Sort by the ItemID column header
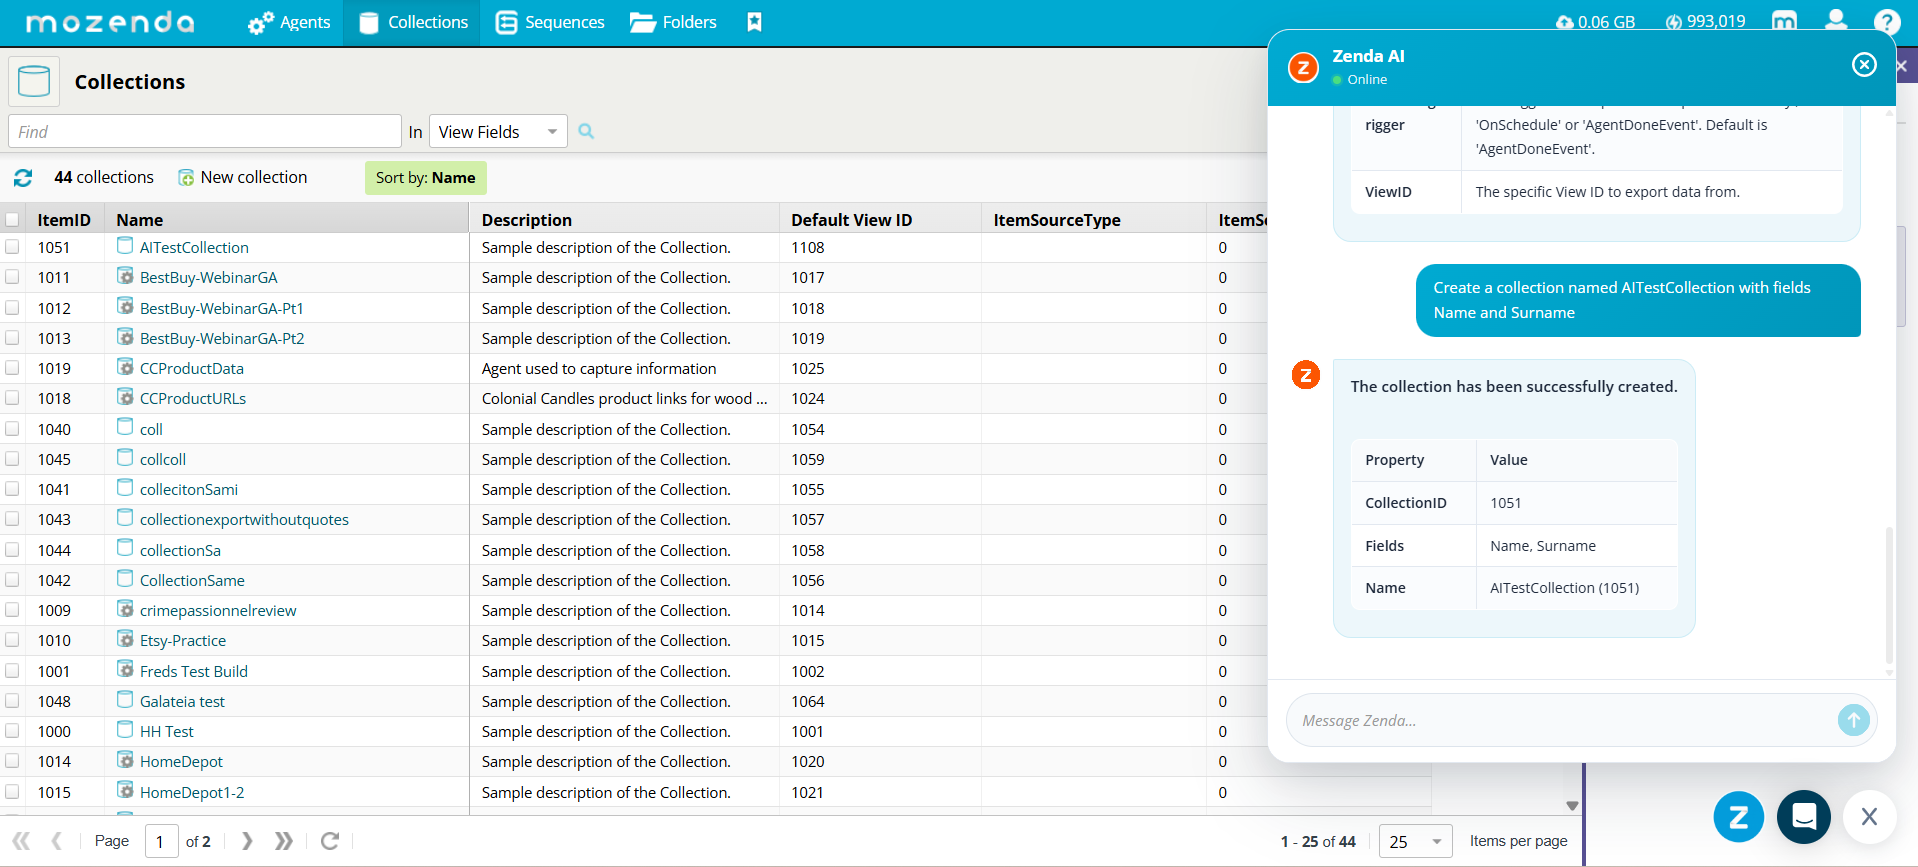1918x867 pixels. point(64,220)
